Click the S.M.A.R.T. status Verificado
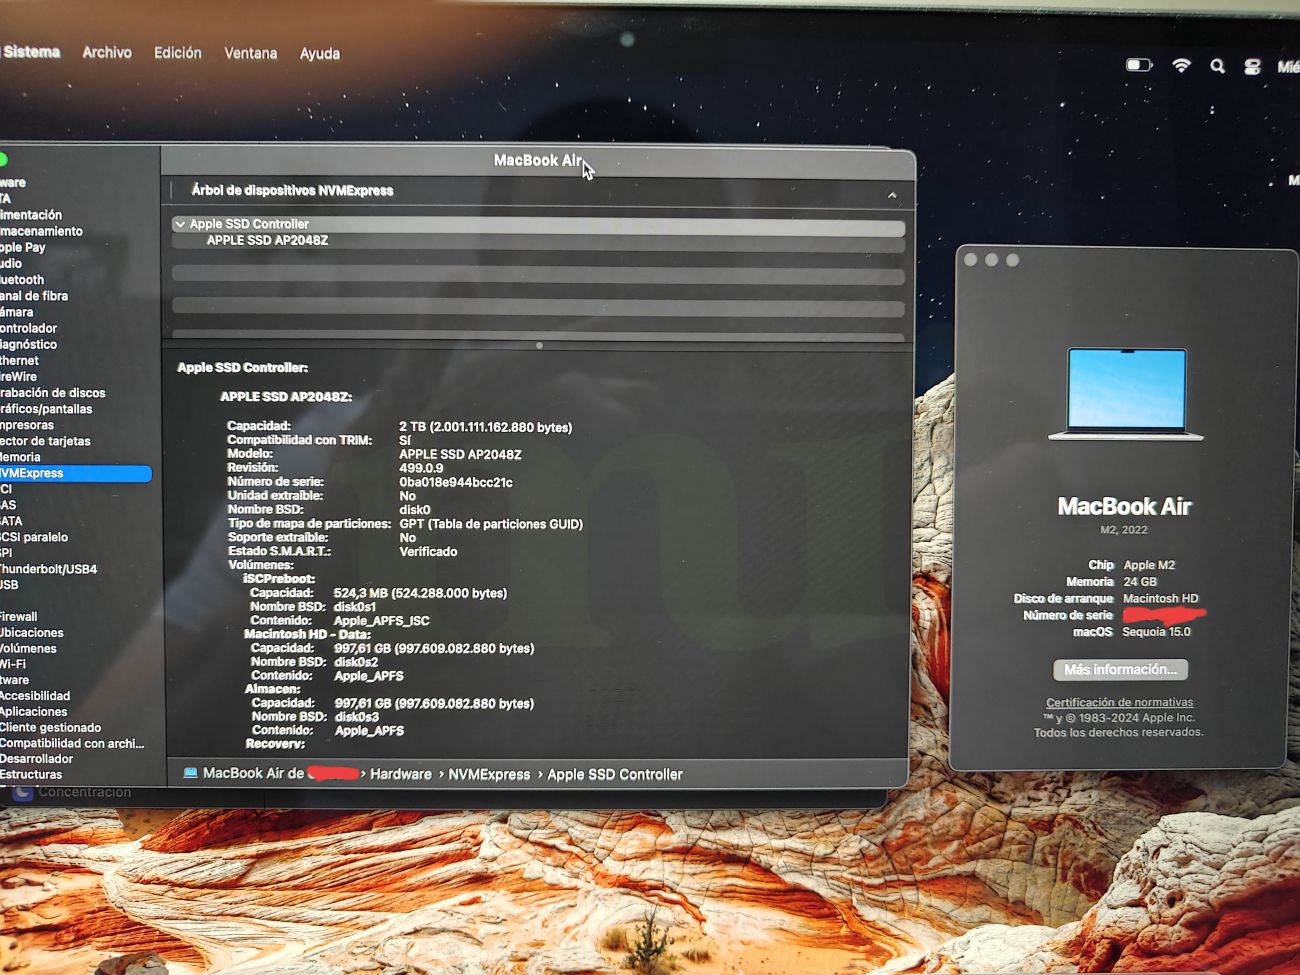The image size is (1300, 975). point(428,551)
